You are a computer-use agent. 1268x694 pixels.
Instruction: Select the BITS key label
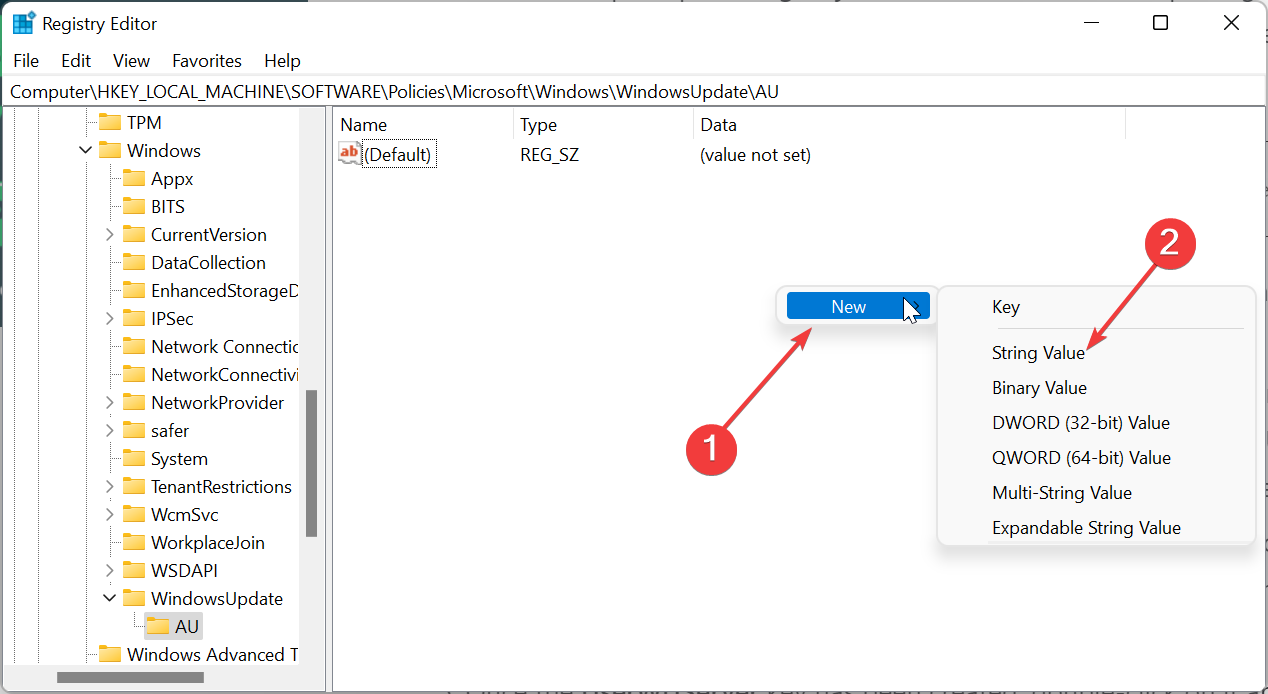coord(168,207)
